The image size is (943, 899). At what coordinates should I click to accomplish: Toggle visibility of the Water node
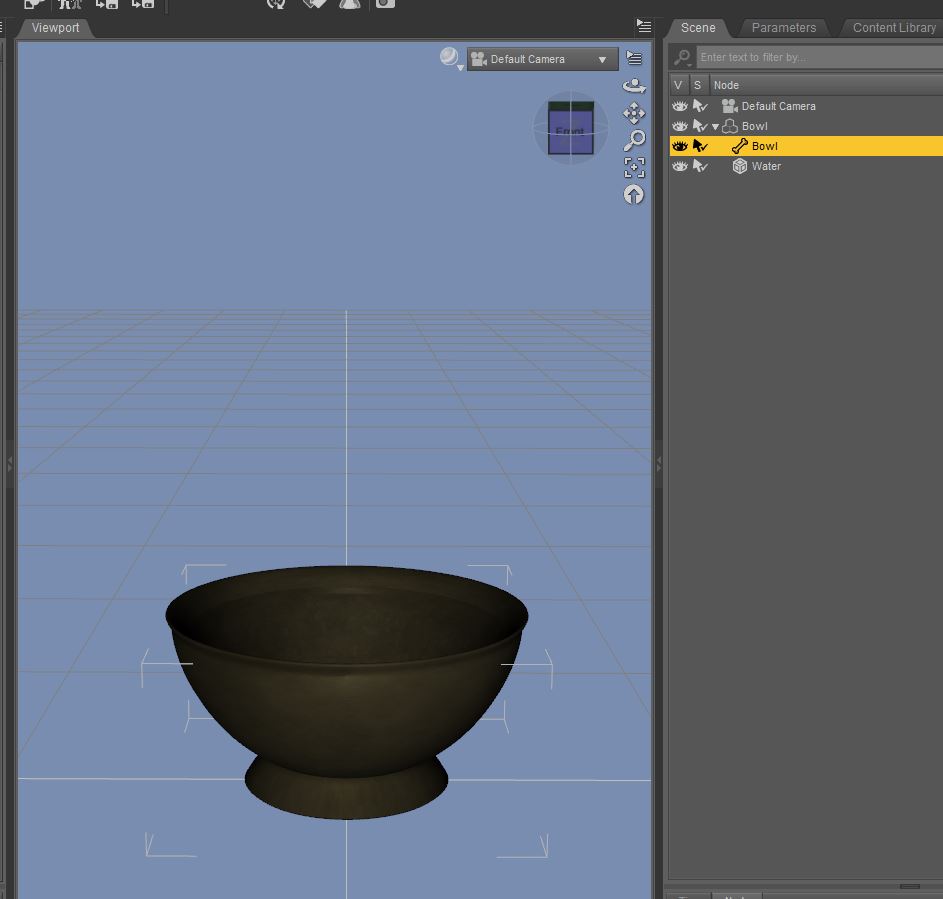tap(680, 167)
